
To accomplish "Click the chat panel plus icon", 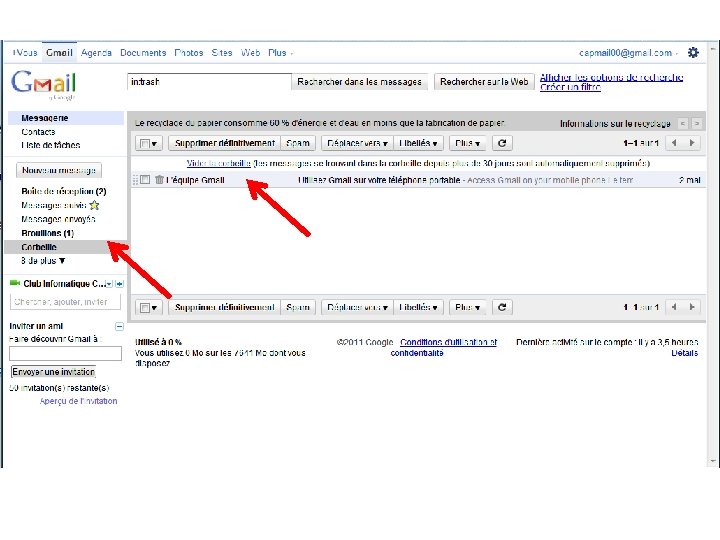I will pyautogui.click(x=119, y=284).
